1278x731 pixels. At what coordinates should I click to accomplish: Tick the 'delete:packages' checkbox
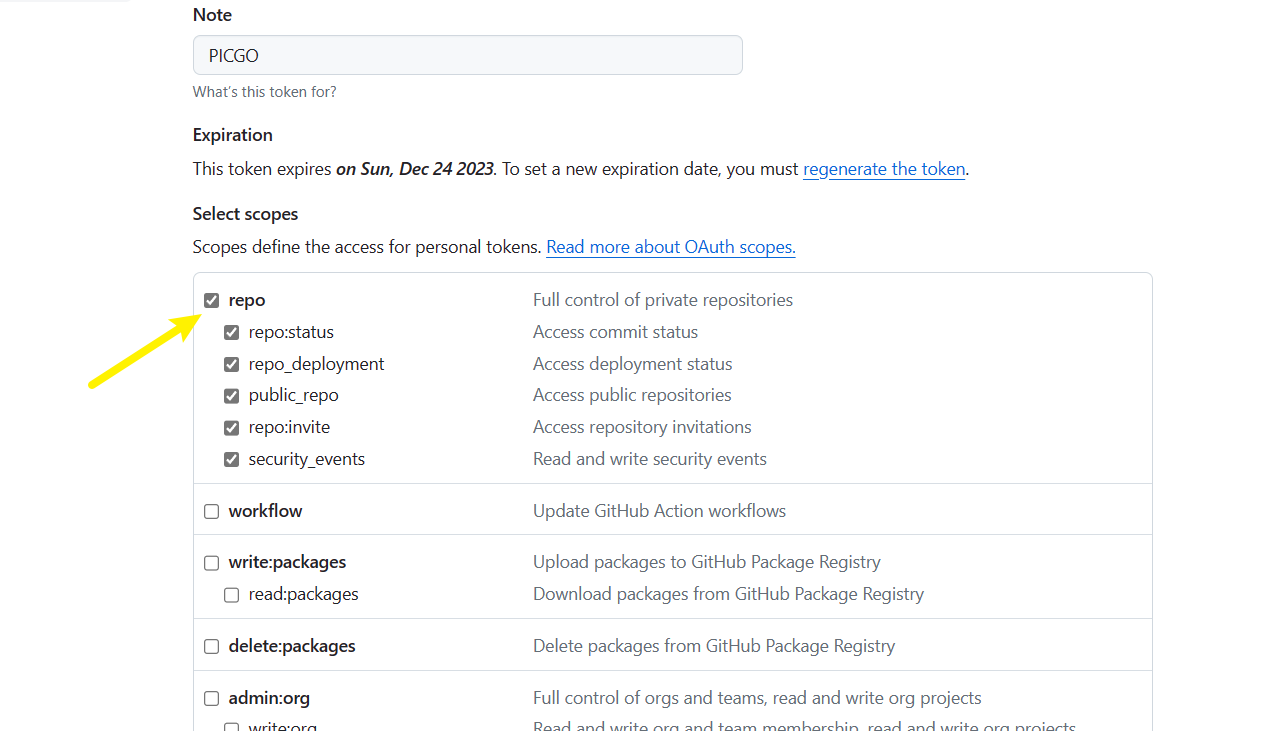(x=212, y=647)
